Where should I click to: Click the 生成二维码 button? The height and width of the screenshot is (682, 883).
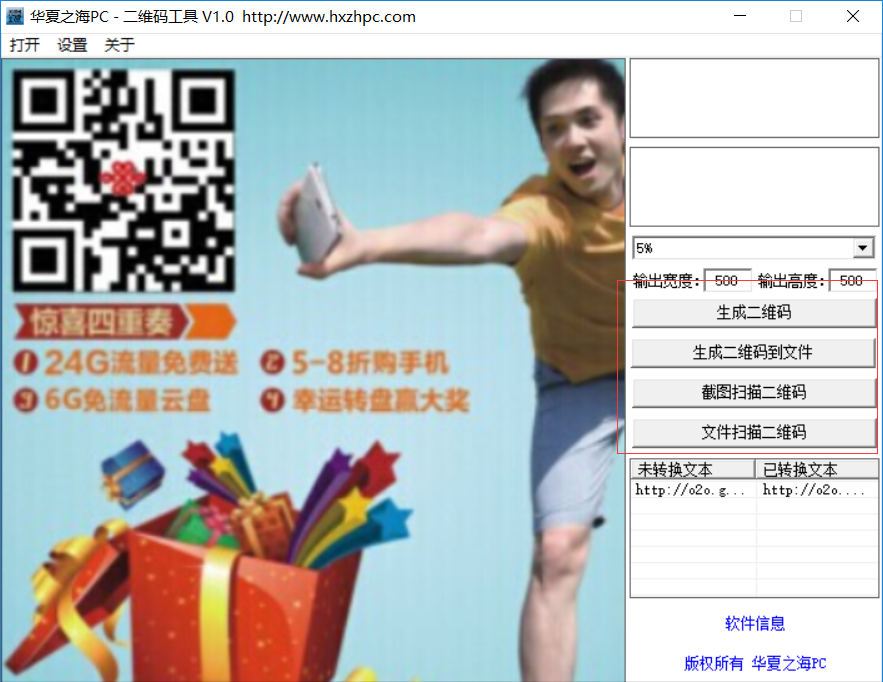pyautogui.click(x=753, y=313)
